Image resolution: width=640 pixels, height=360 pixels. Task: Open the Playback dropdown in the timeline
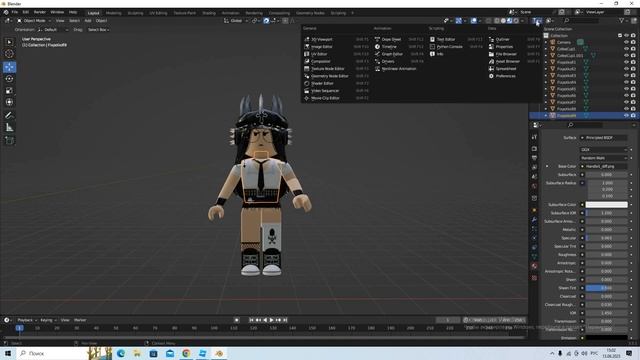27,320
